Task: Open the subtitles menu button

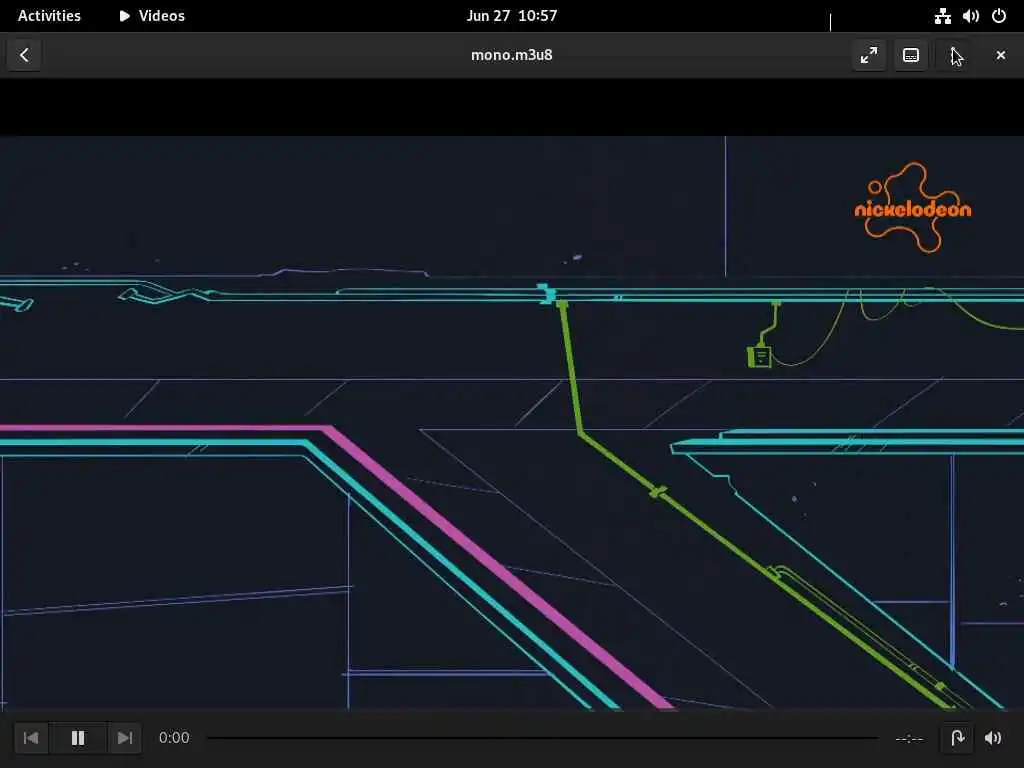Action: 910,55
